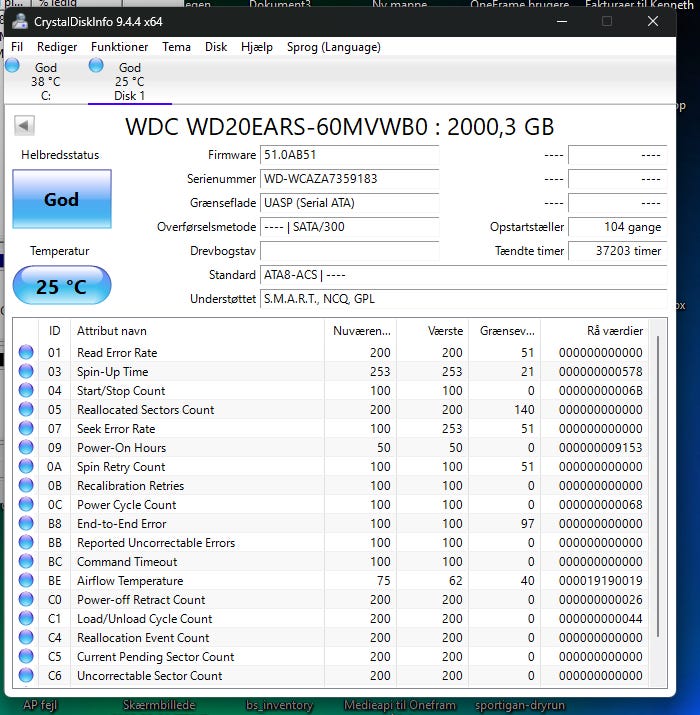Image resolution: width=700 pixels, height=715 pixels.
Task: Click the Understøttet S.M.A.R.T., NCQ, GPL field
Action: [463, 299]
